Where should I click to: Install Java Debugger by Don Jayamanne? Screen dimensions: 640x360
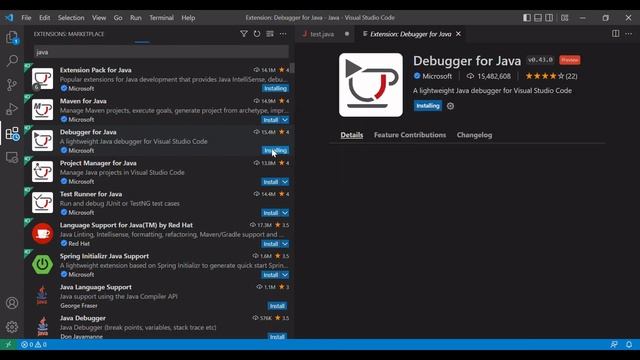277,336
